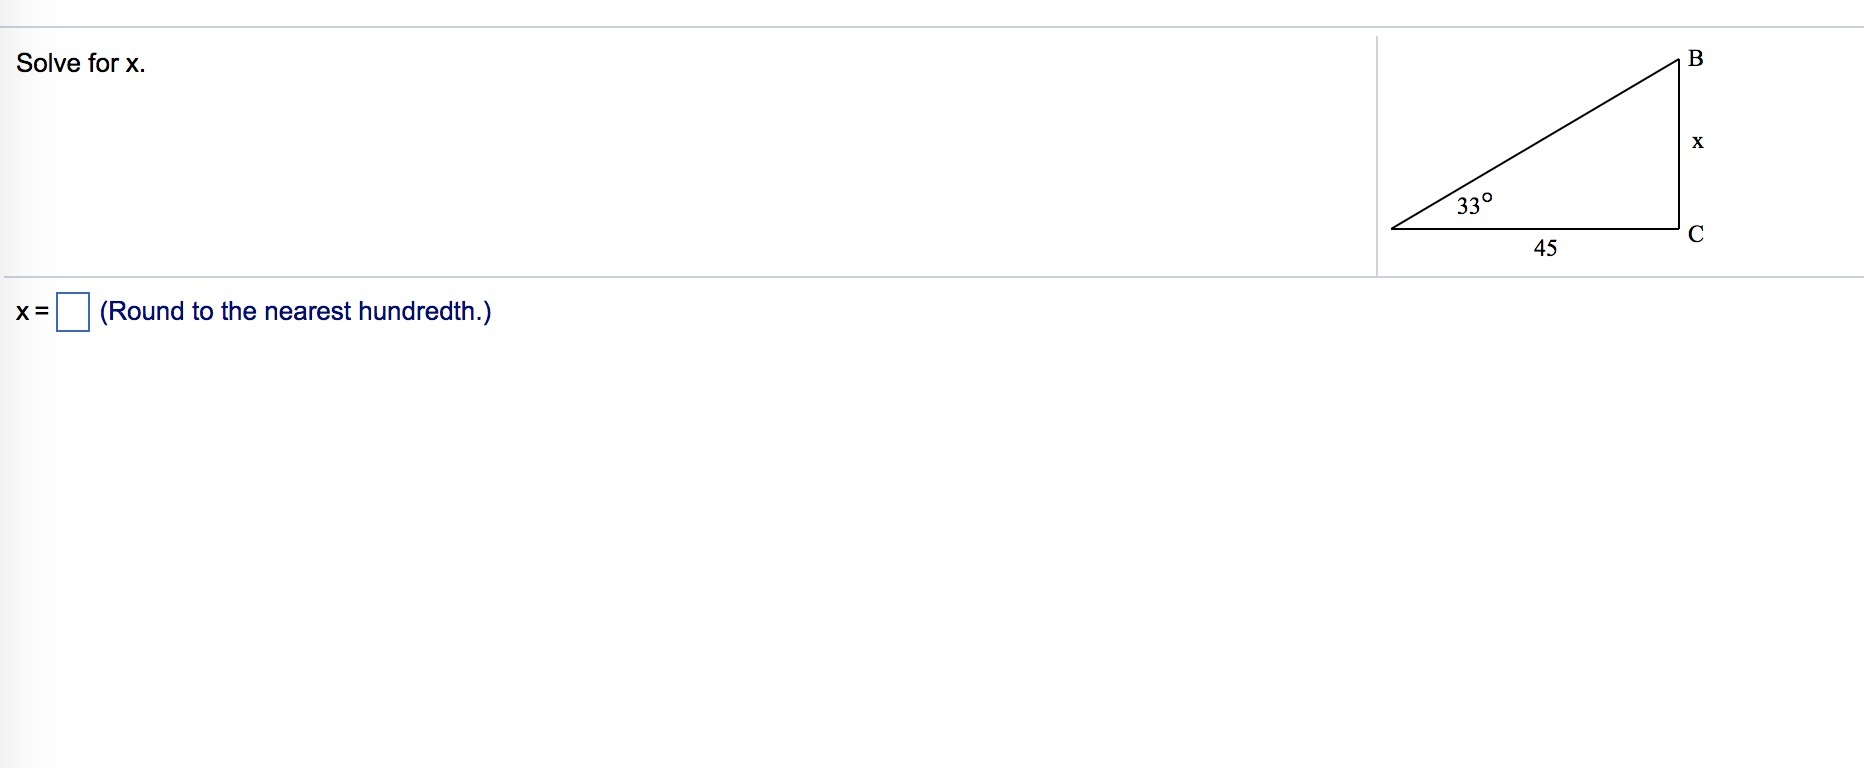Click the 'Round to the nearest hundredth' instruction

tap(295, 311)
